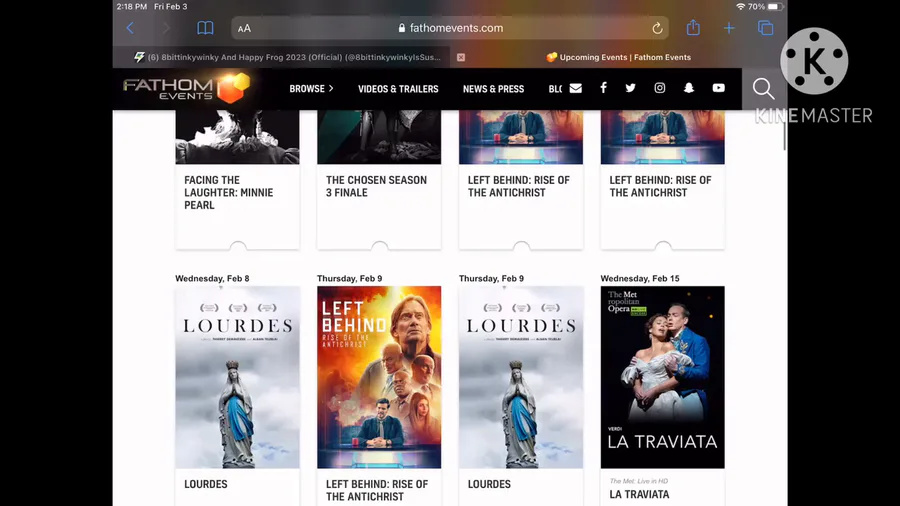Open the Snapchat icon link
This screenshot has height=506, width=900.
(x=689, y=88)
